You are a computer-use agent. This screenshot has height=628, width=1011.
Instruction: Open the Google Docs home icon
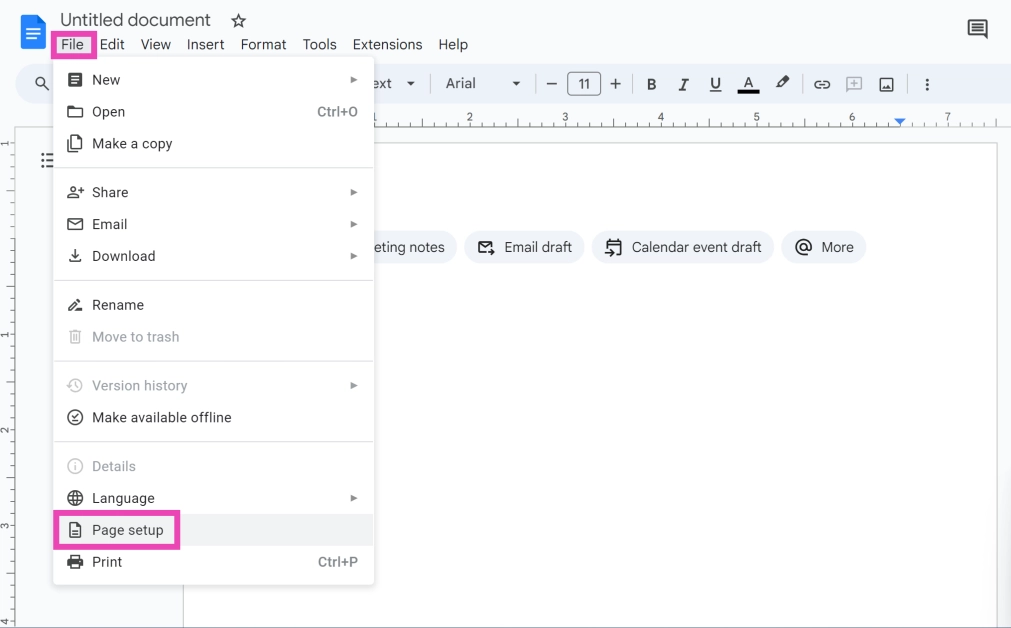pos(33,31)
